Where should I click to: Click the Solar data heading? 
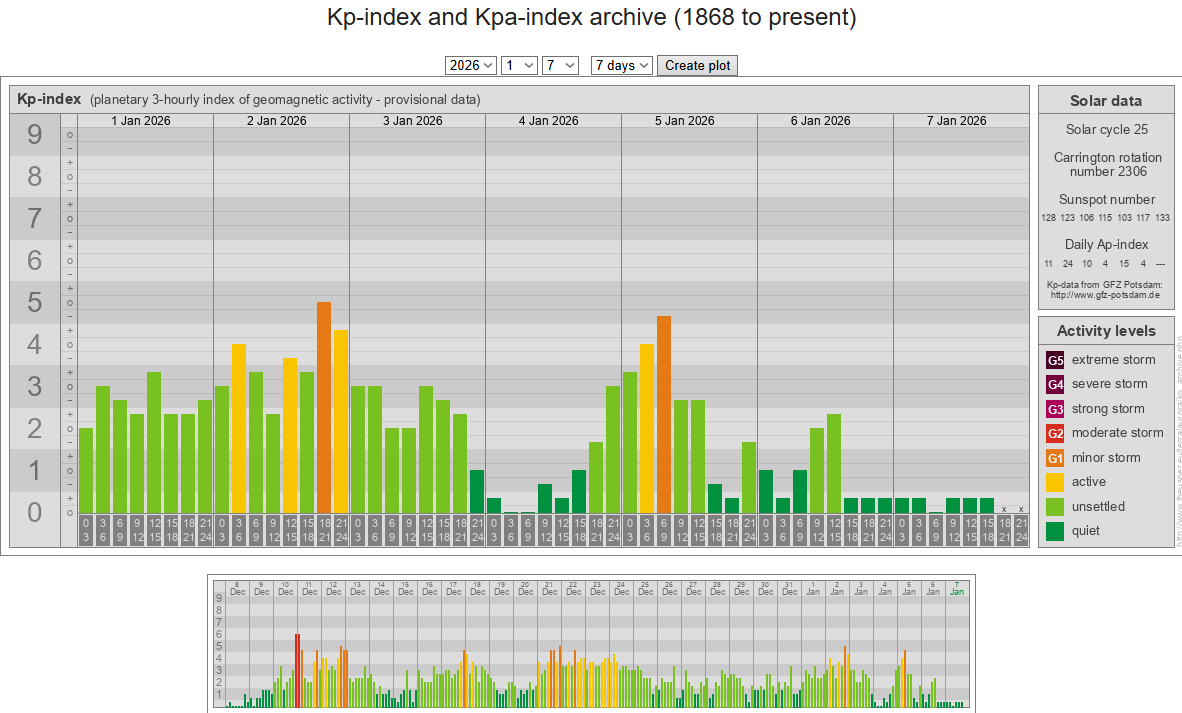click(x=1106, y=101)
